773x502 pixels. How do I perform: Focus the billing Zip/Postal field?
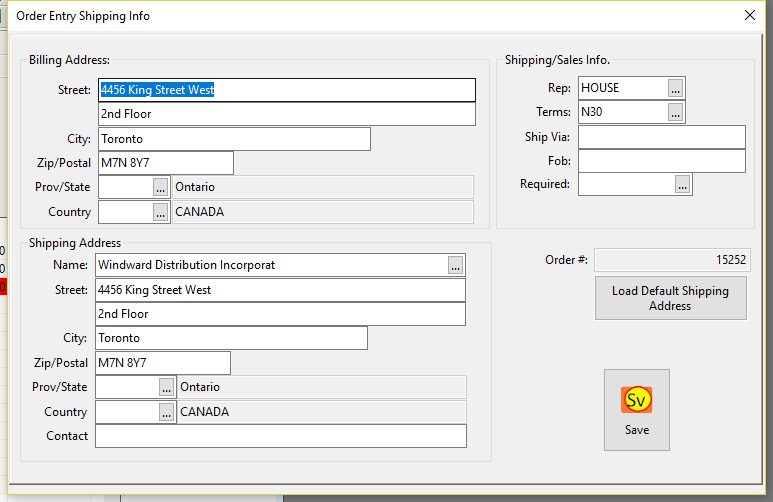[x=165, y=163]
